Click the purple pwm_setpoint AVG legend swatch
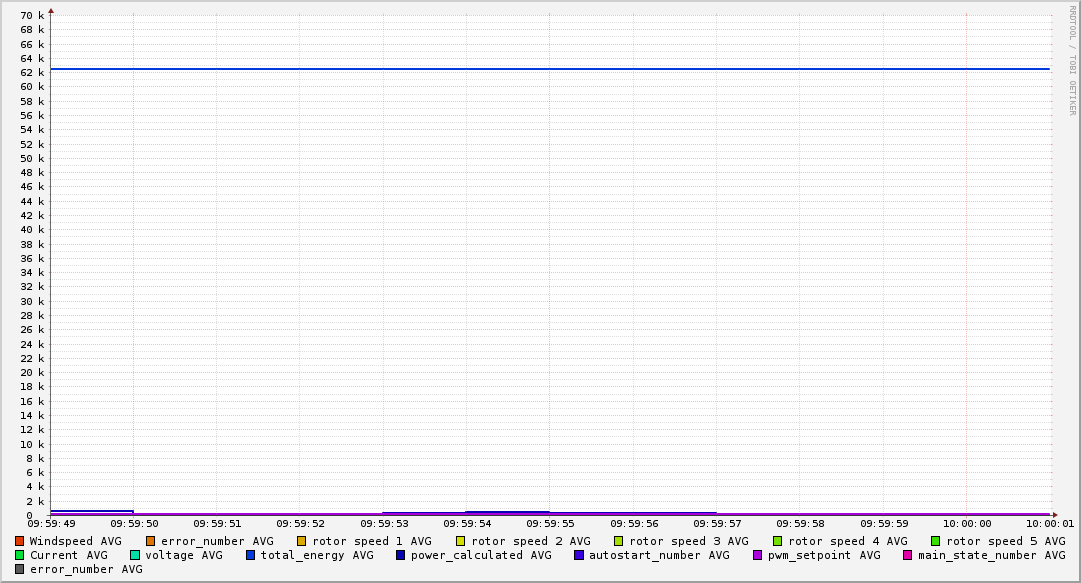This screenshot has height=583, width=1081. 757,555
